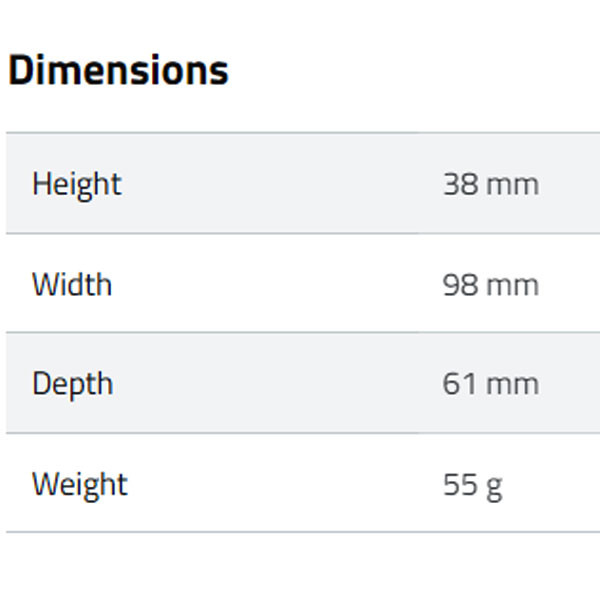
Task: Click the number 55 in Weight row
Action: tap(460, 484)
